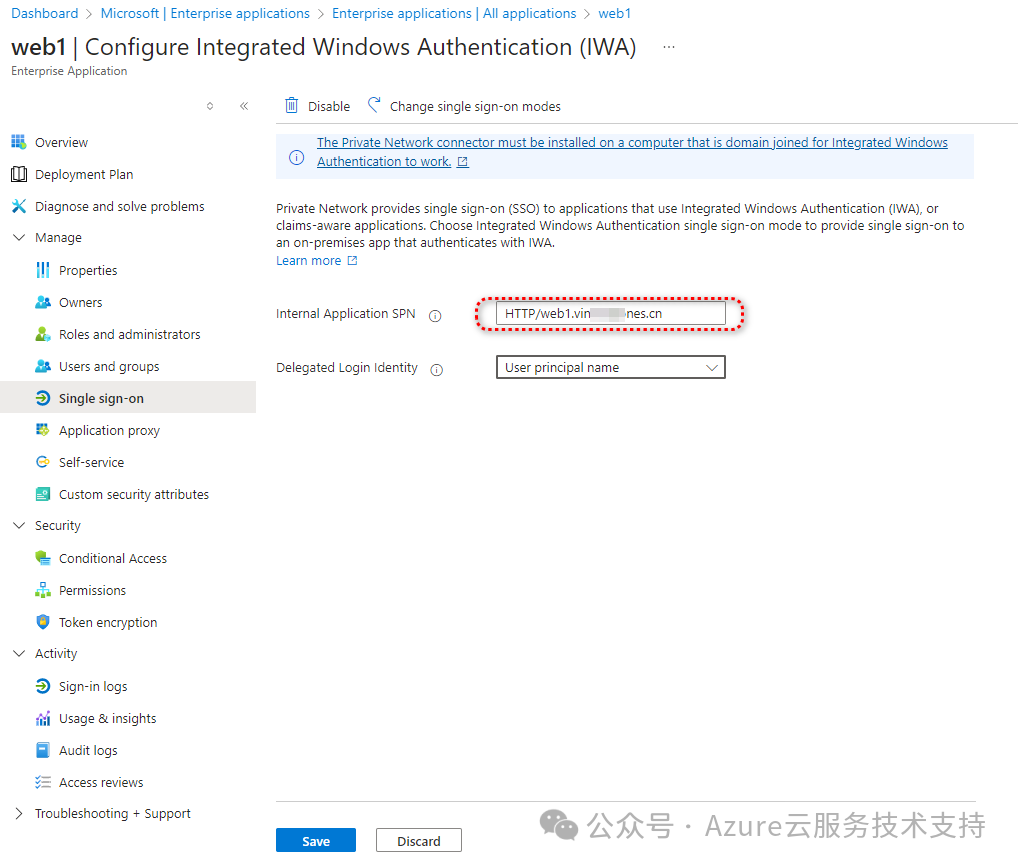Click the Overview grid icon
Viewport: 1018px width, 867px height.
tap(19, 142)
